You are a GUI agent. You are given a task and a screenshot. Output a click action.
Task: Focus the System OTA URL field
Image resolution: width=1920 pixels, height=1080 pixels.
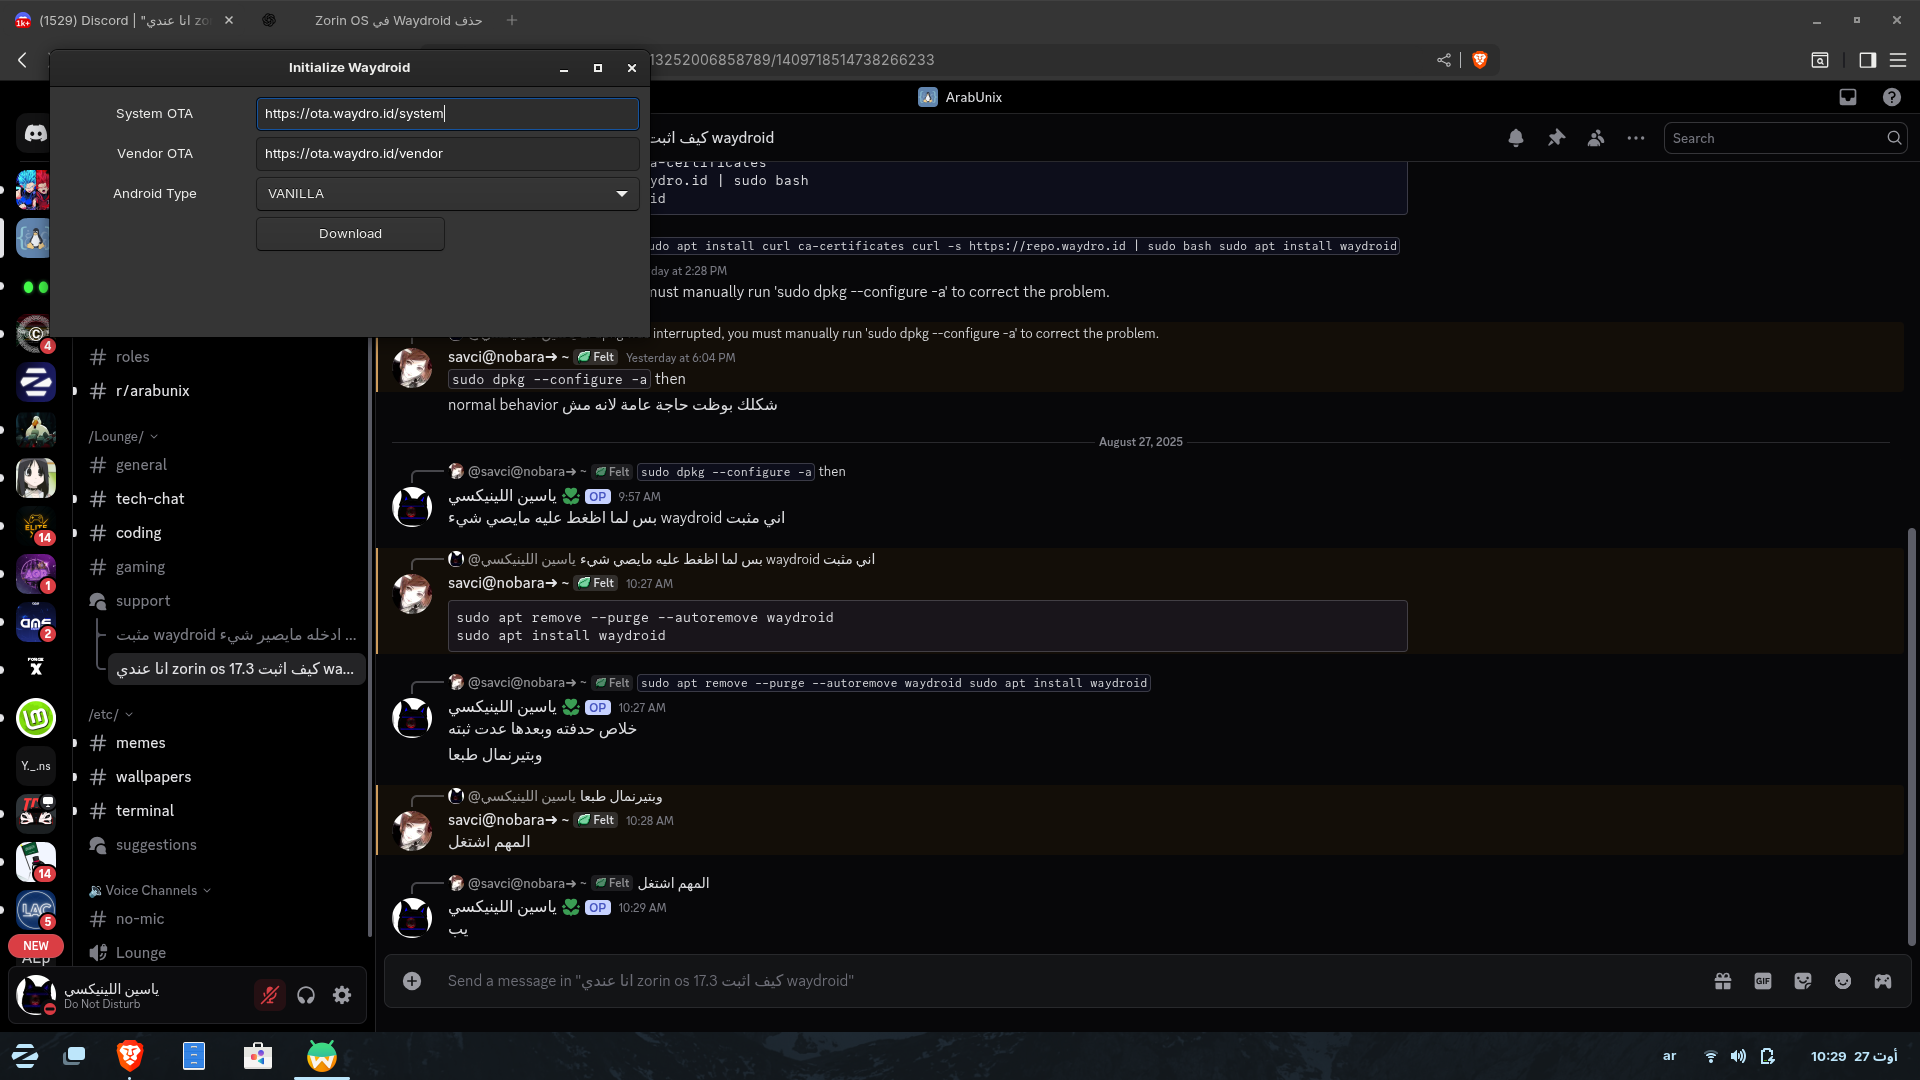[448, 114]
